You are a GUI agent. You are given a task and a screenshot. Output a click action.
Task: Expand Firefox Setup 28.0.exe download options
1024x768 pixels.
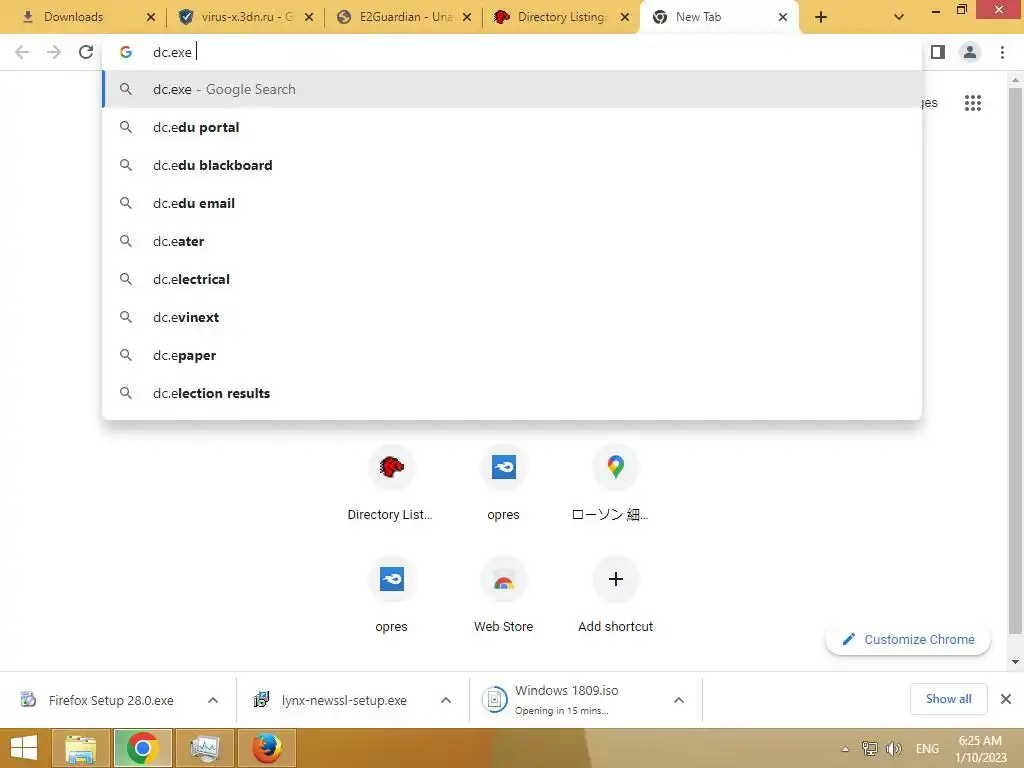point(213,700)
